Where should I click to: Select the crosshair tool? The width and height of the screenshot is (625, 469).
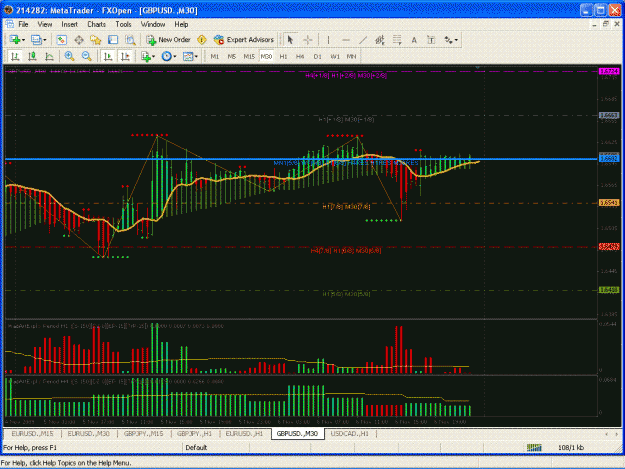308,40
